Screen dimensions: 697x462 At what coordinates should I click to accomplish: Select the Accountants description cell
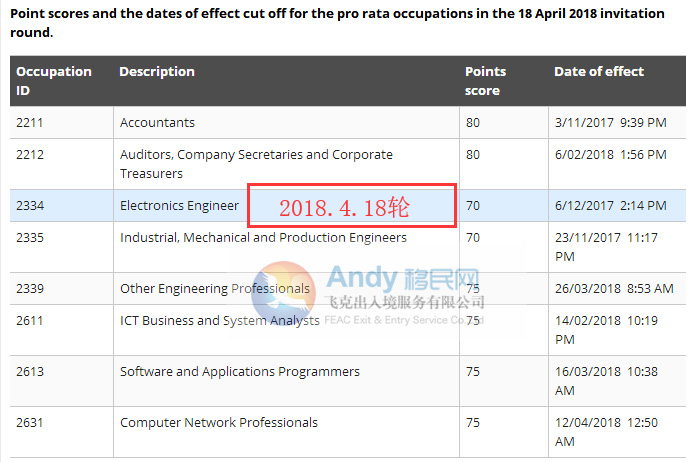[x=158, y=123]
